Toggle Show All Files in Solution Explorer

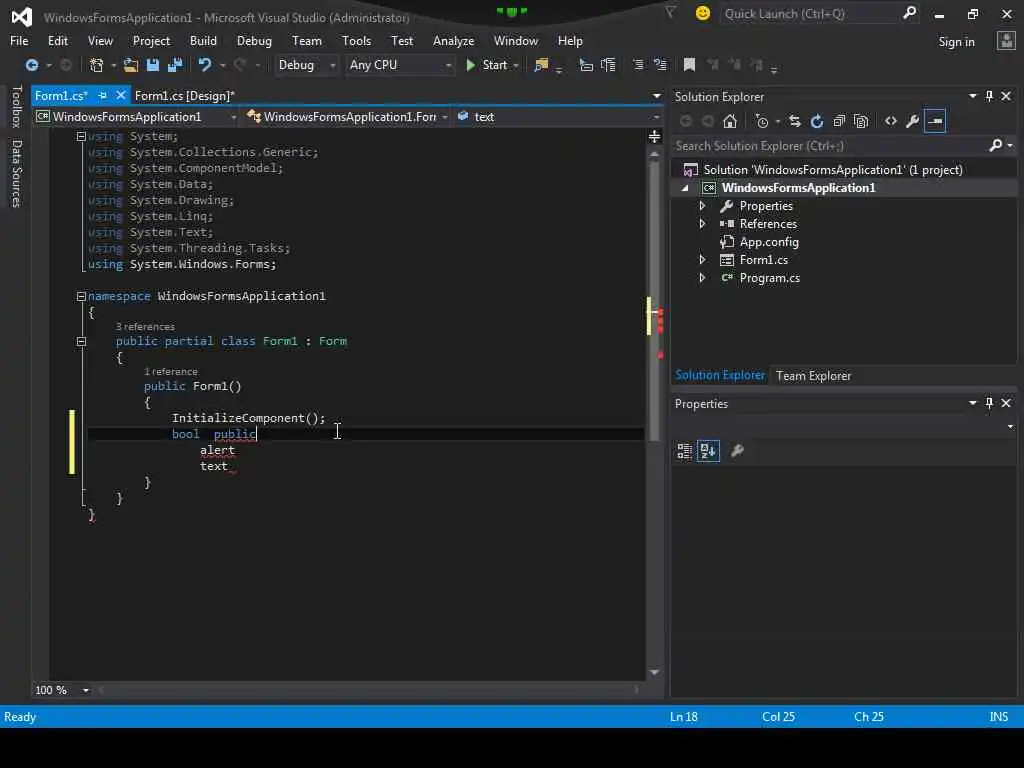tap(861, 121)
